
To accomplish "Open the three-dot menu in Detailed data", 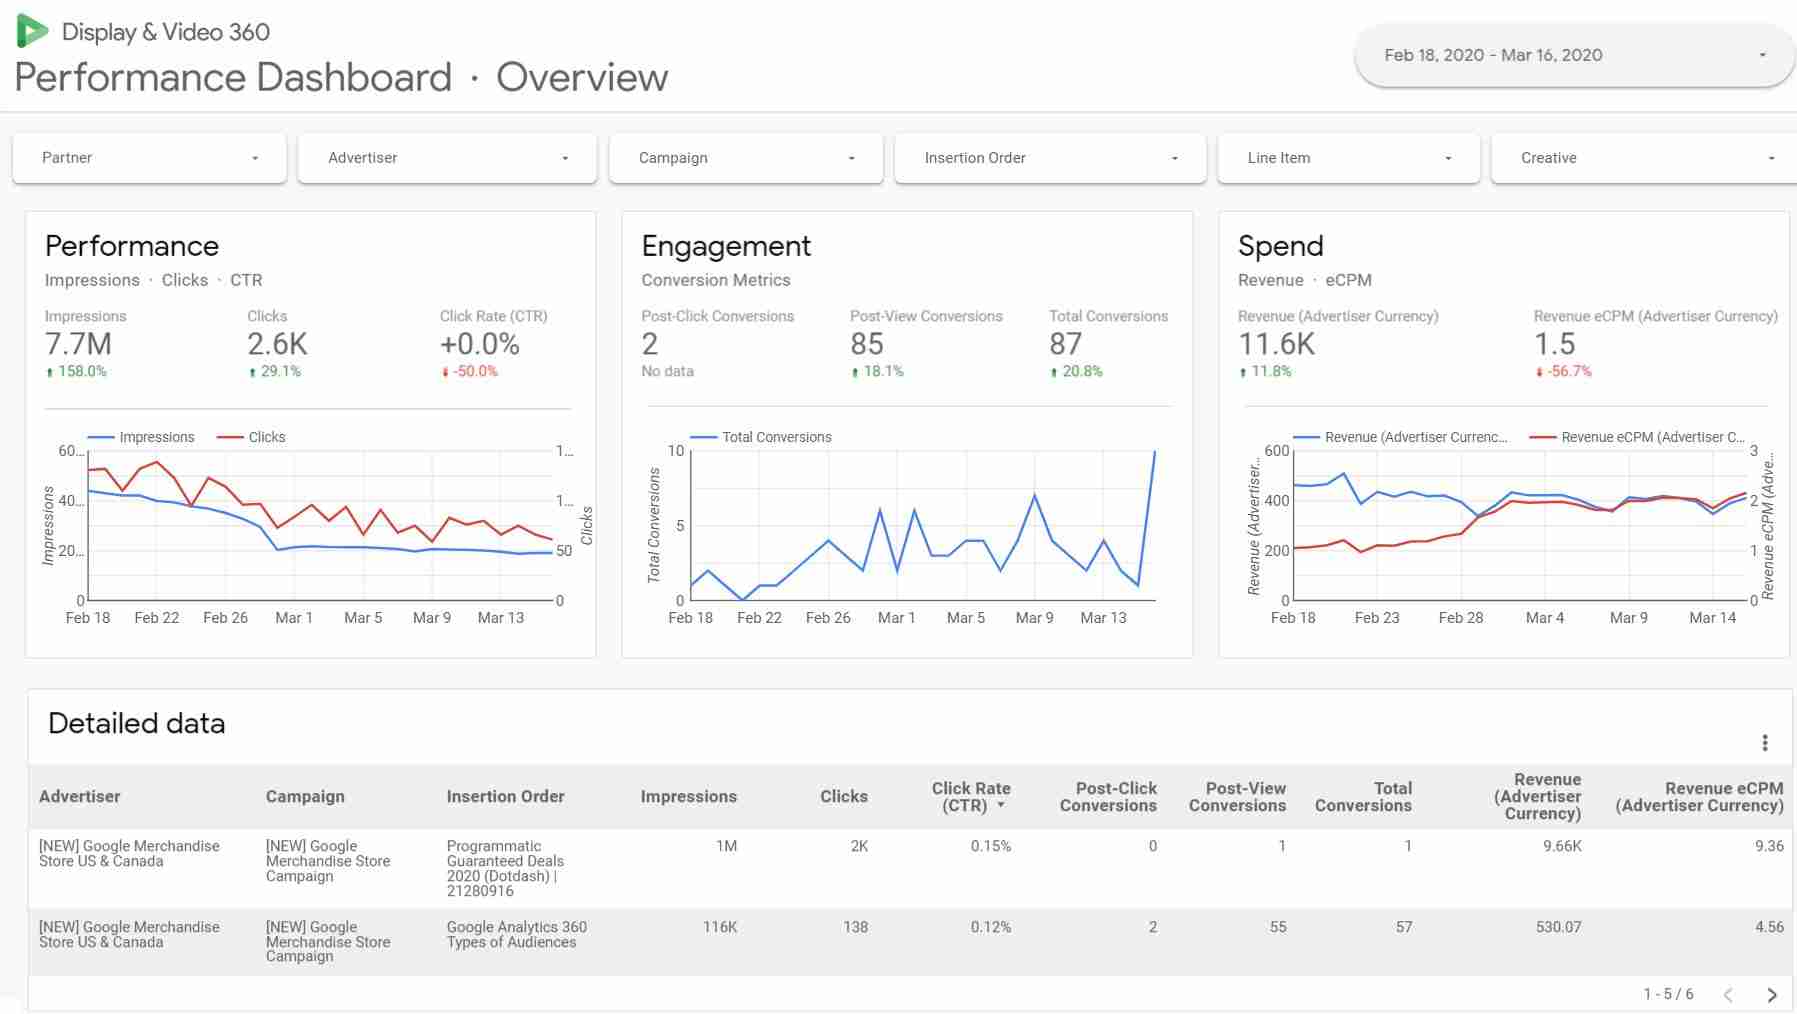I will click(x=1764, y=742).
